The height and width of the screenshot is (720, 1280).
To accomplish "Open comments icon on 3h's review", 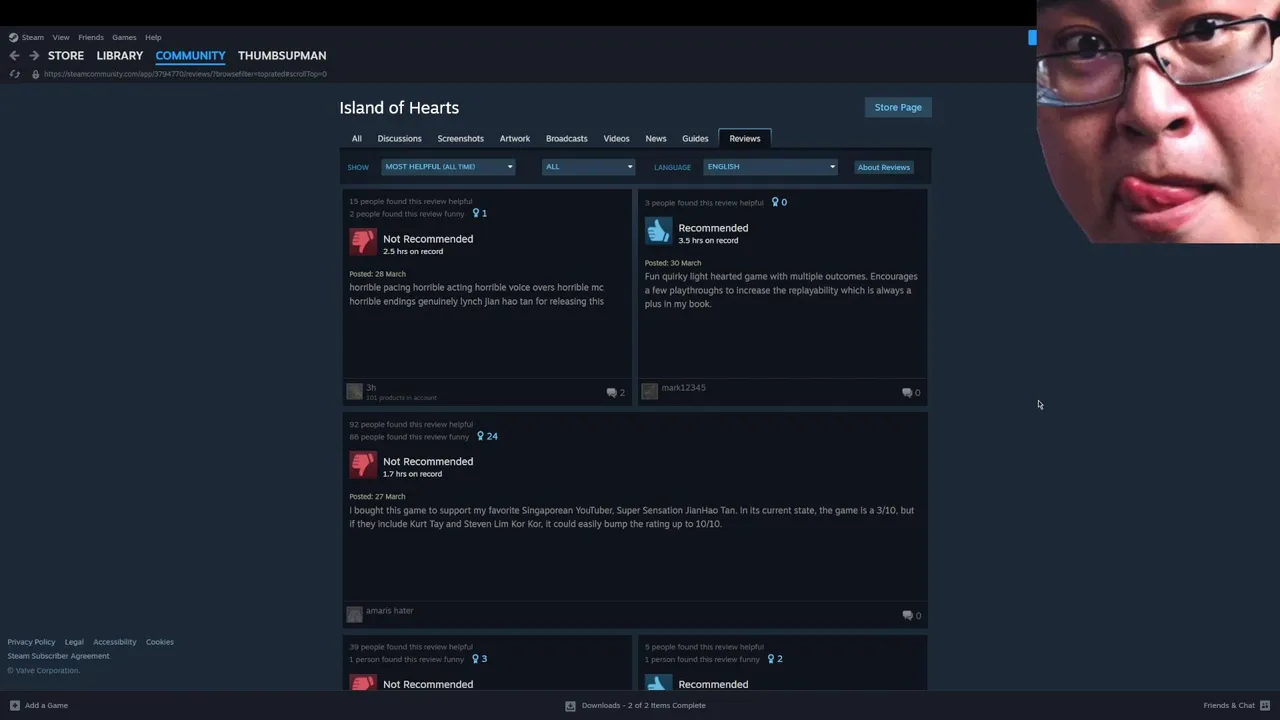I will click(x=611, y=393).
